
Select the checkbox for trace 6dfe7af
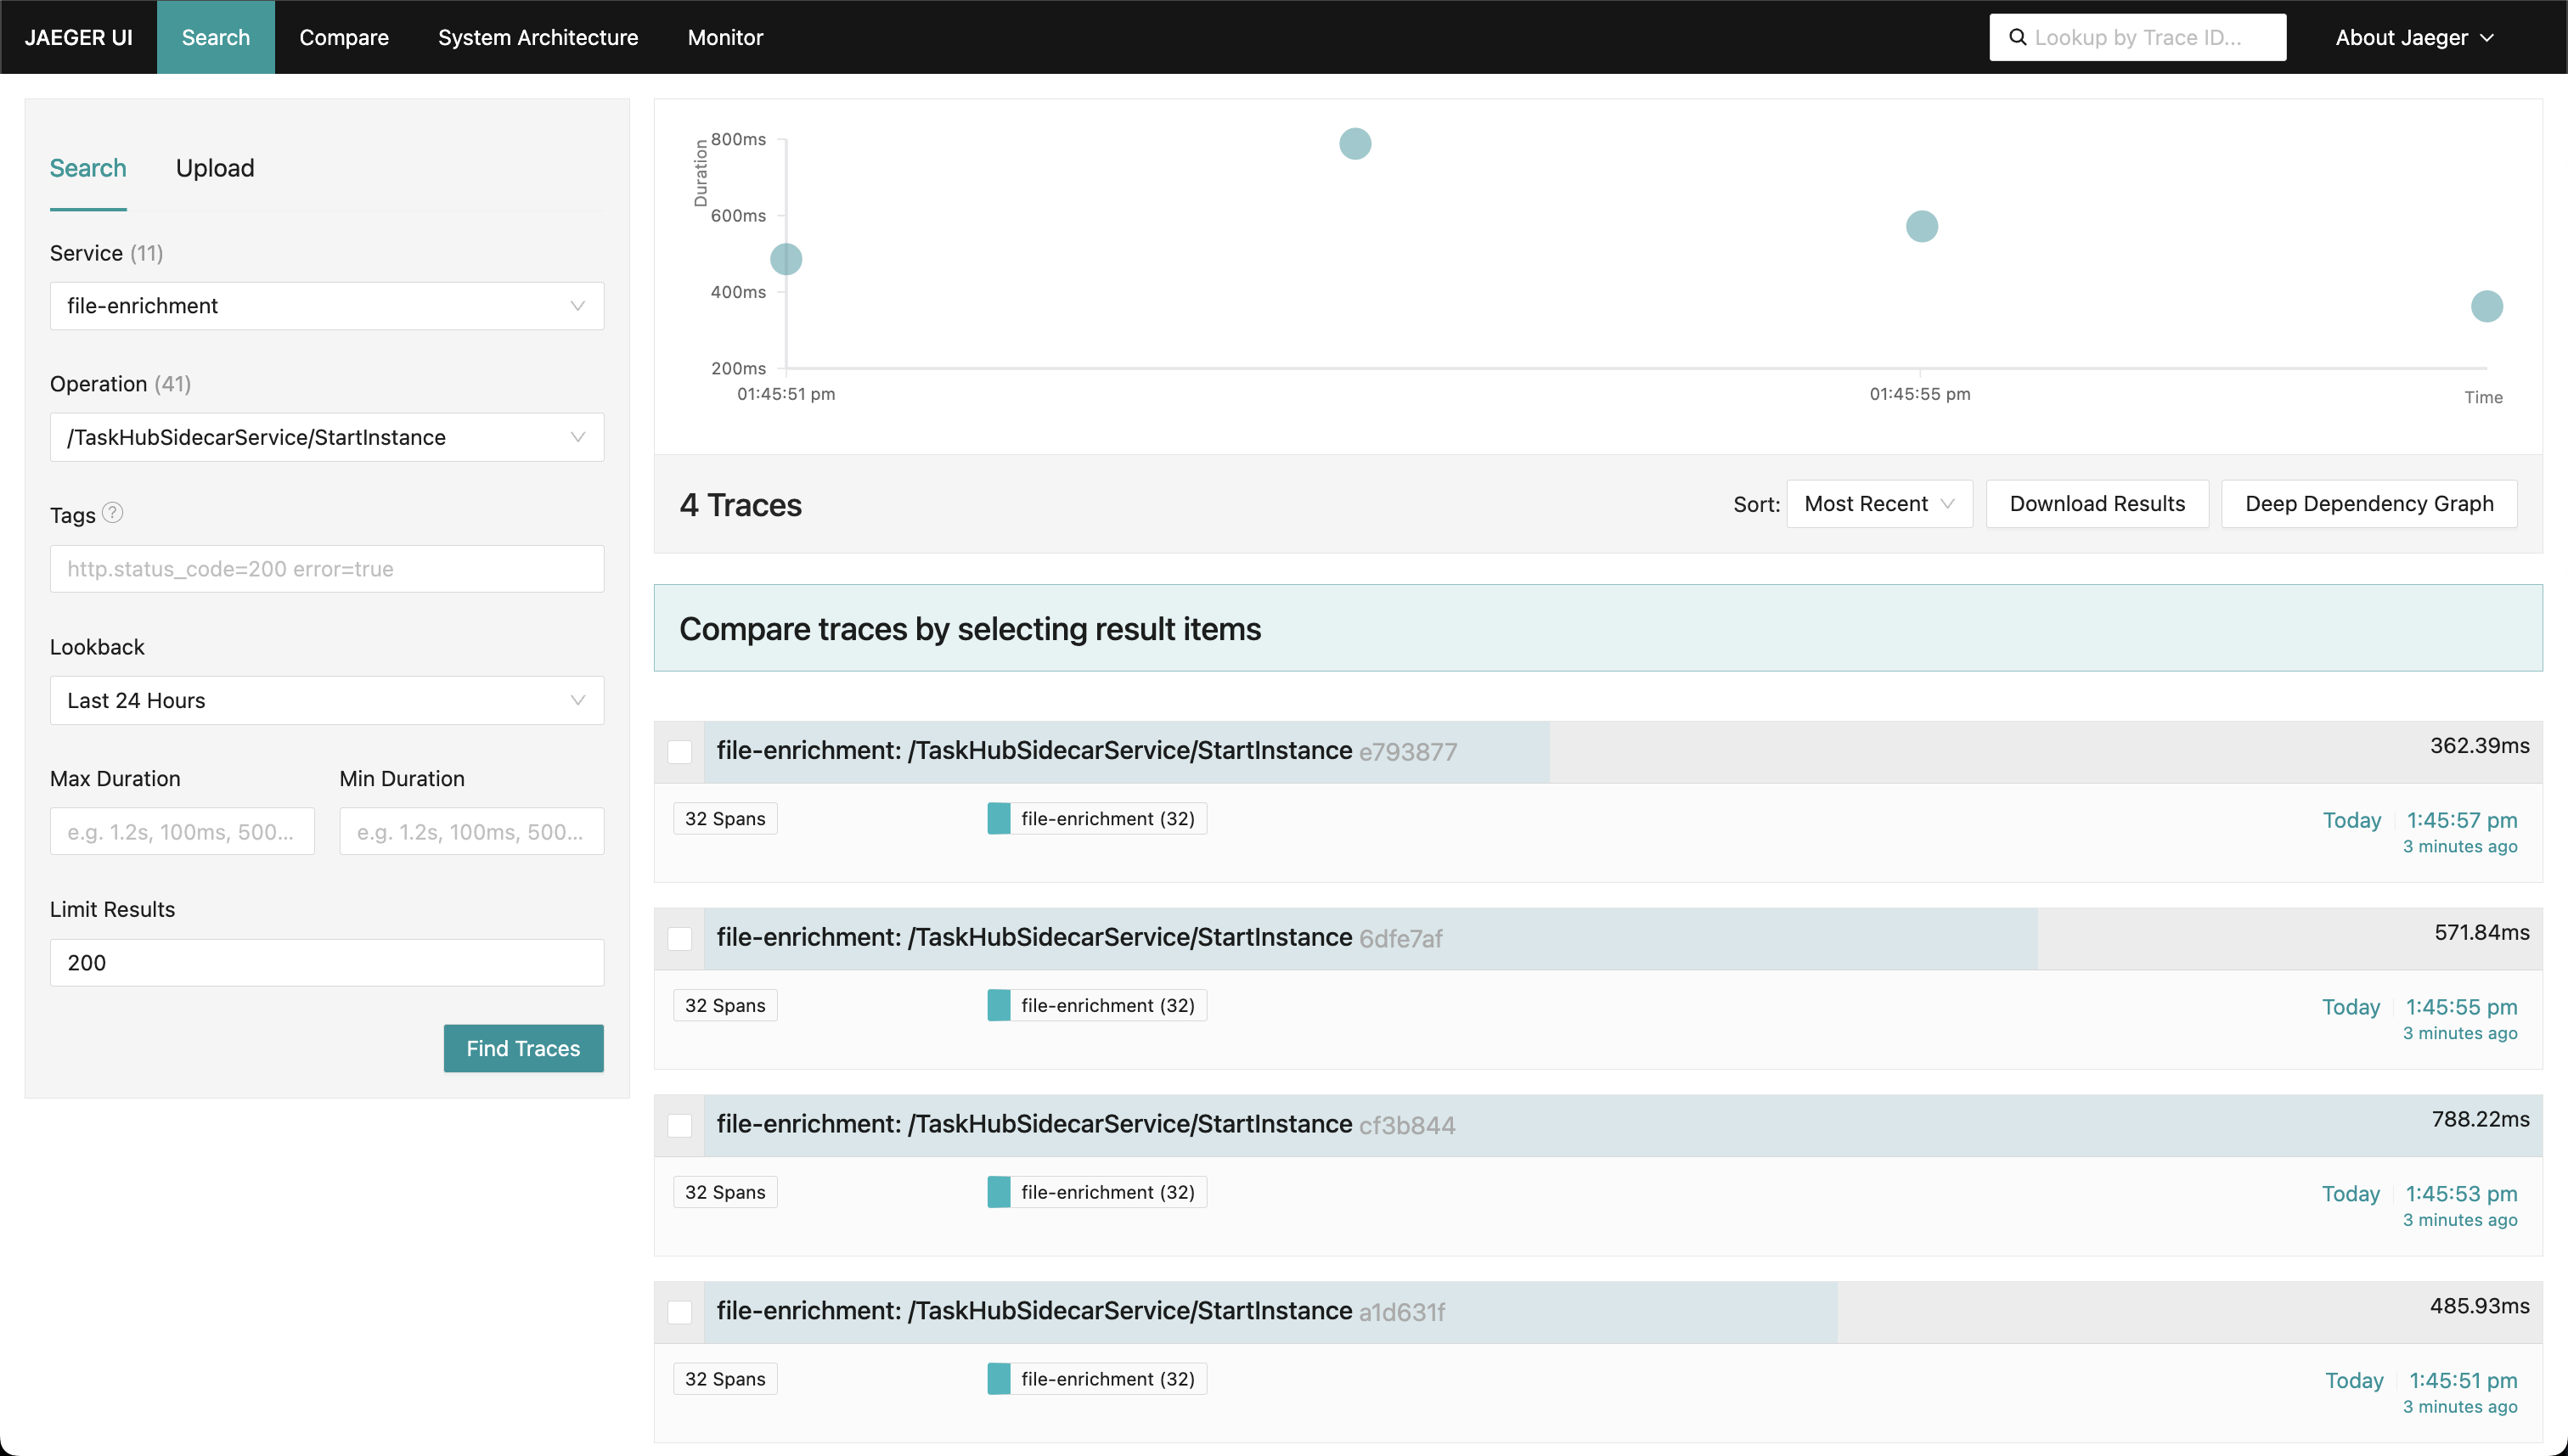(680, 939)
